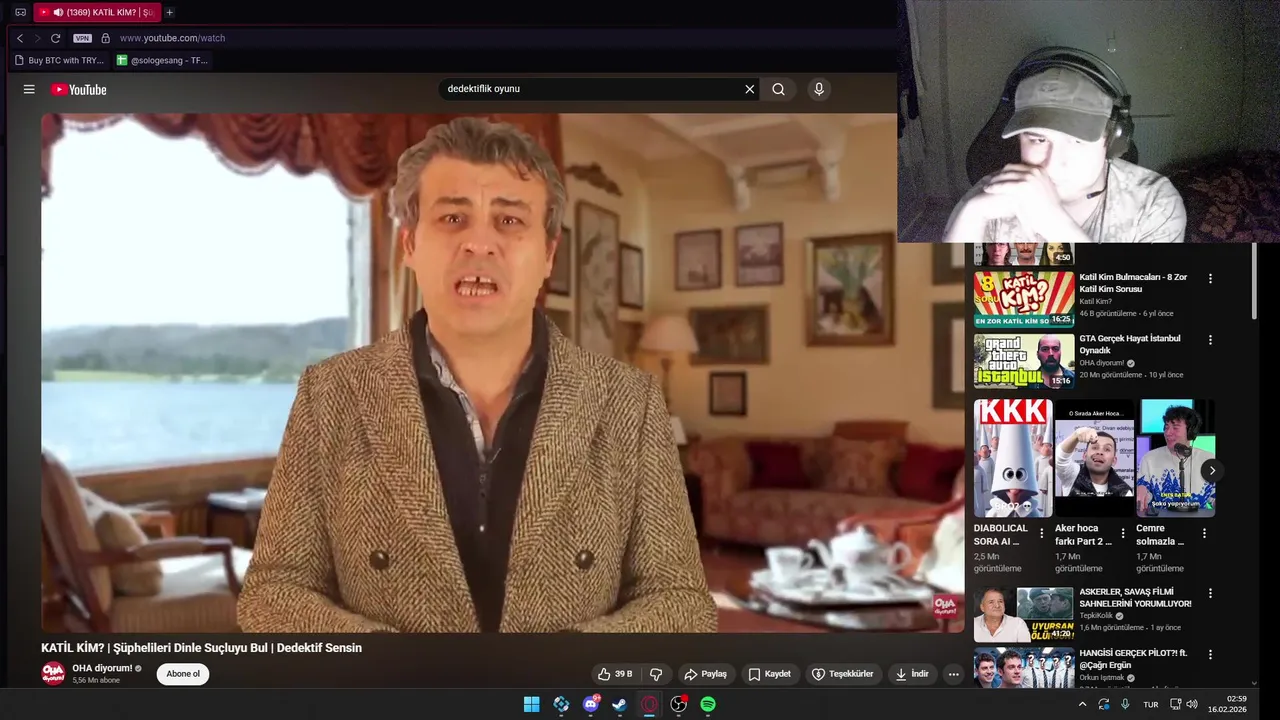Viewport: 1280px width, 720px height.
Task: Expand the system tray hidden icons chevron
Action: click(x=1082, y=704)
